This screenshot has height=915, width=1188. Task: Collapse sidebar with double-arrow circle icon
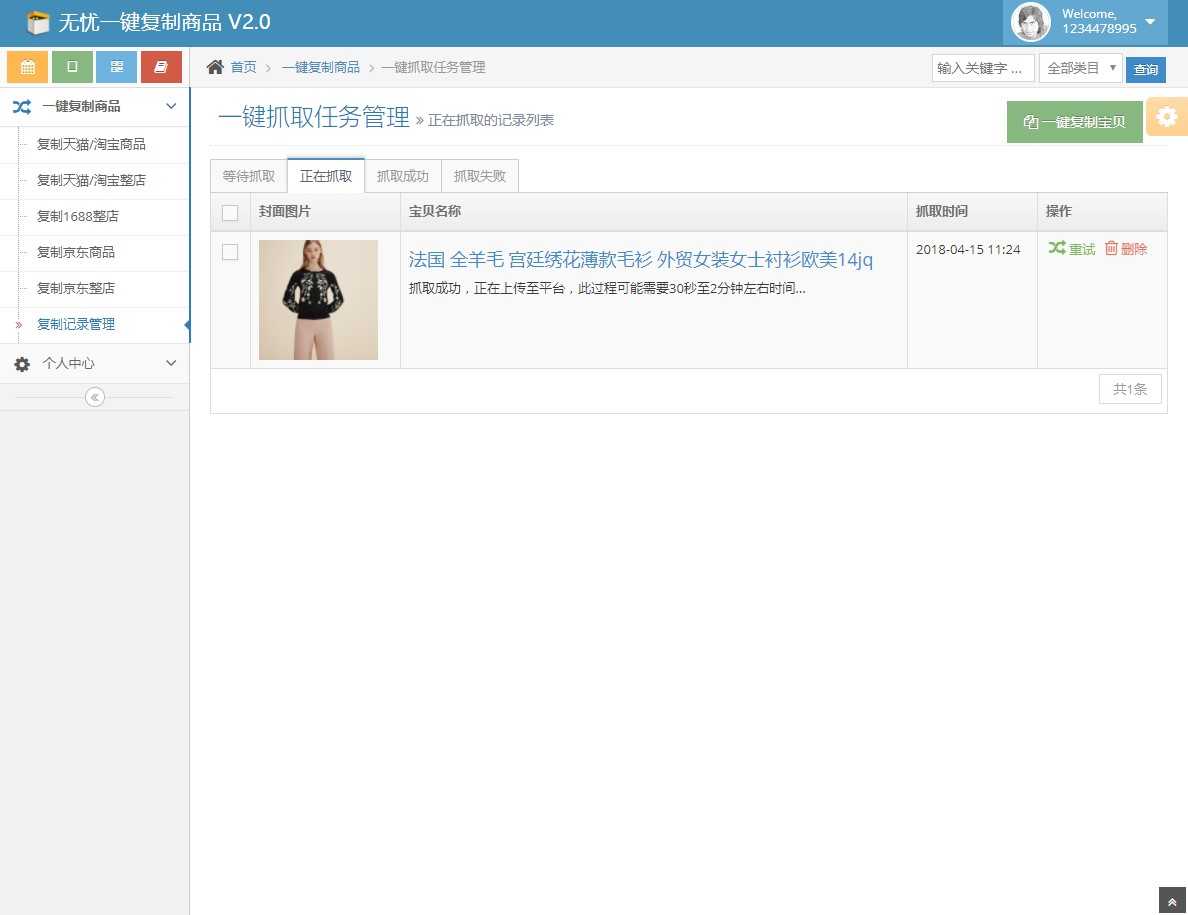click(x=95, y=397)
